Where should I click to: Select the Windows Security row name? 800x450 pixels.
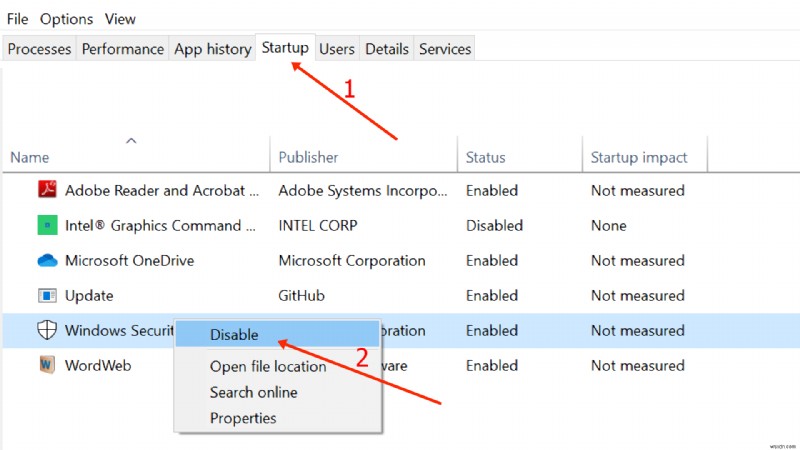[x=119, y=331]
